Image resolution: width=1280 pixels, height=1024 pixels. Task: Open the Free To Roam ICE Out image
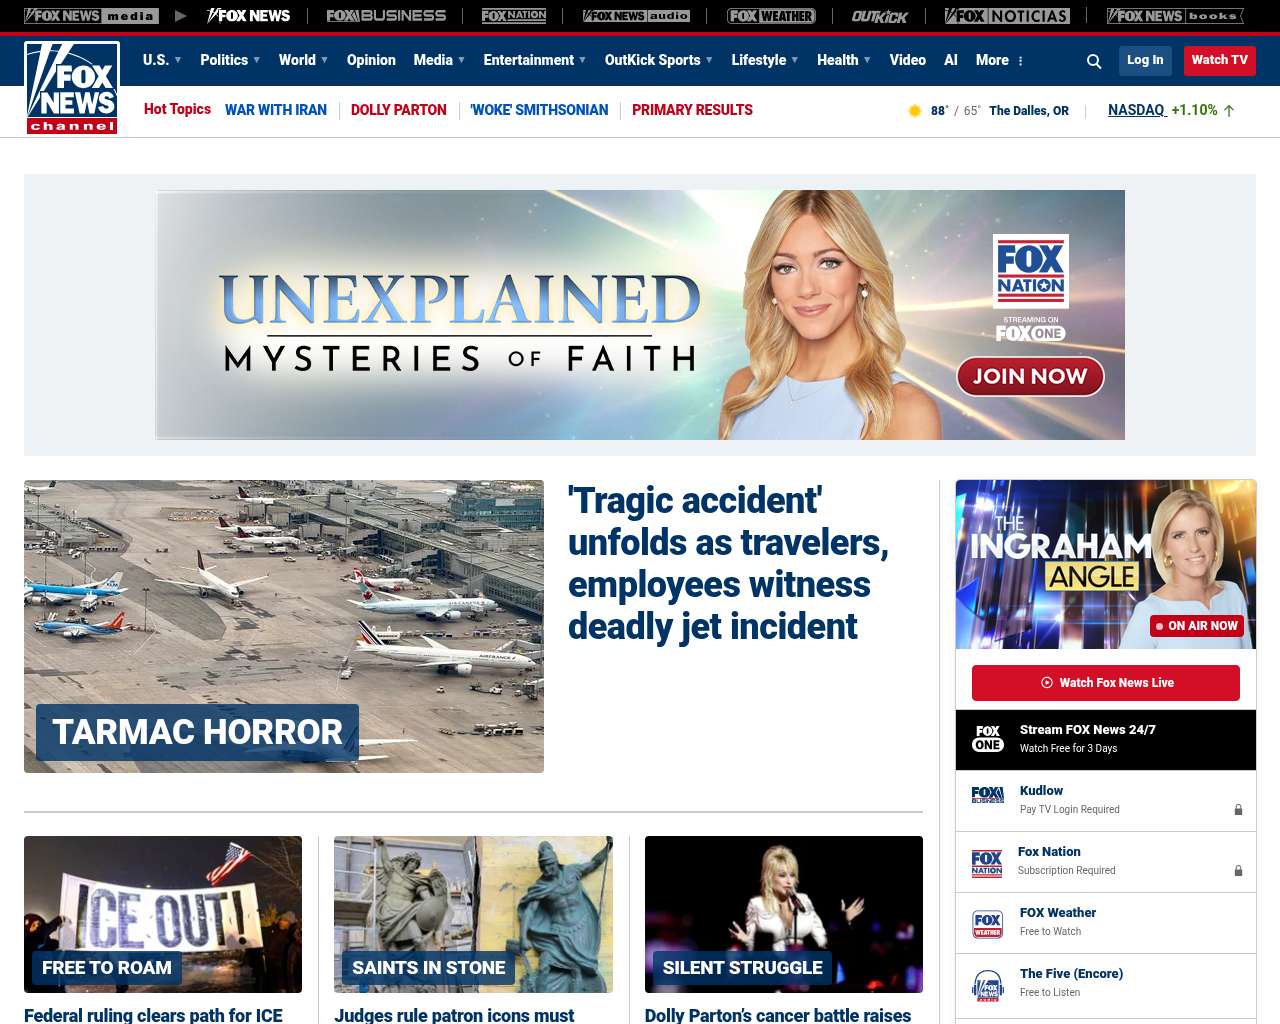click(163, 914)
